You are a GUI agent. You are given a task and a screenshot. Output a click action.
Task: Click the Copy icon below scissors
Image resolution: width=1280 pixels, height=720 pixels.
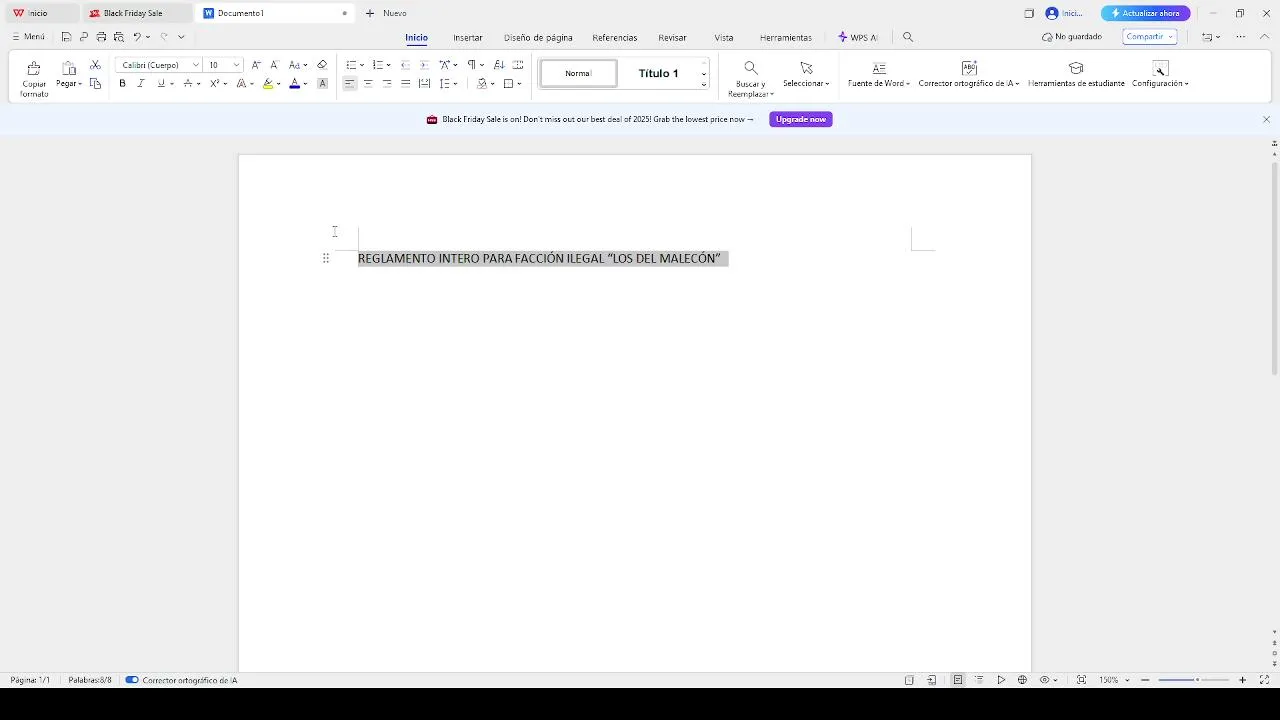pos(95,84)
